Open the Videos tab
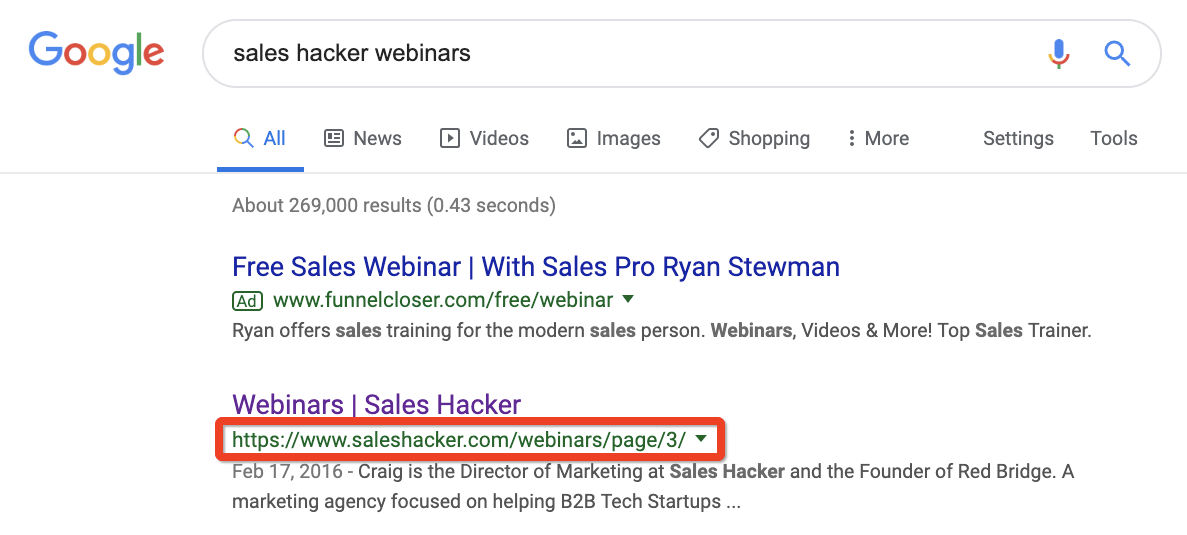The height and width of the screenshot is (535, 1187). [x=485, y=139]
